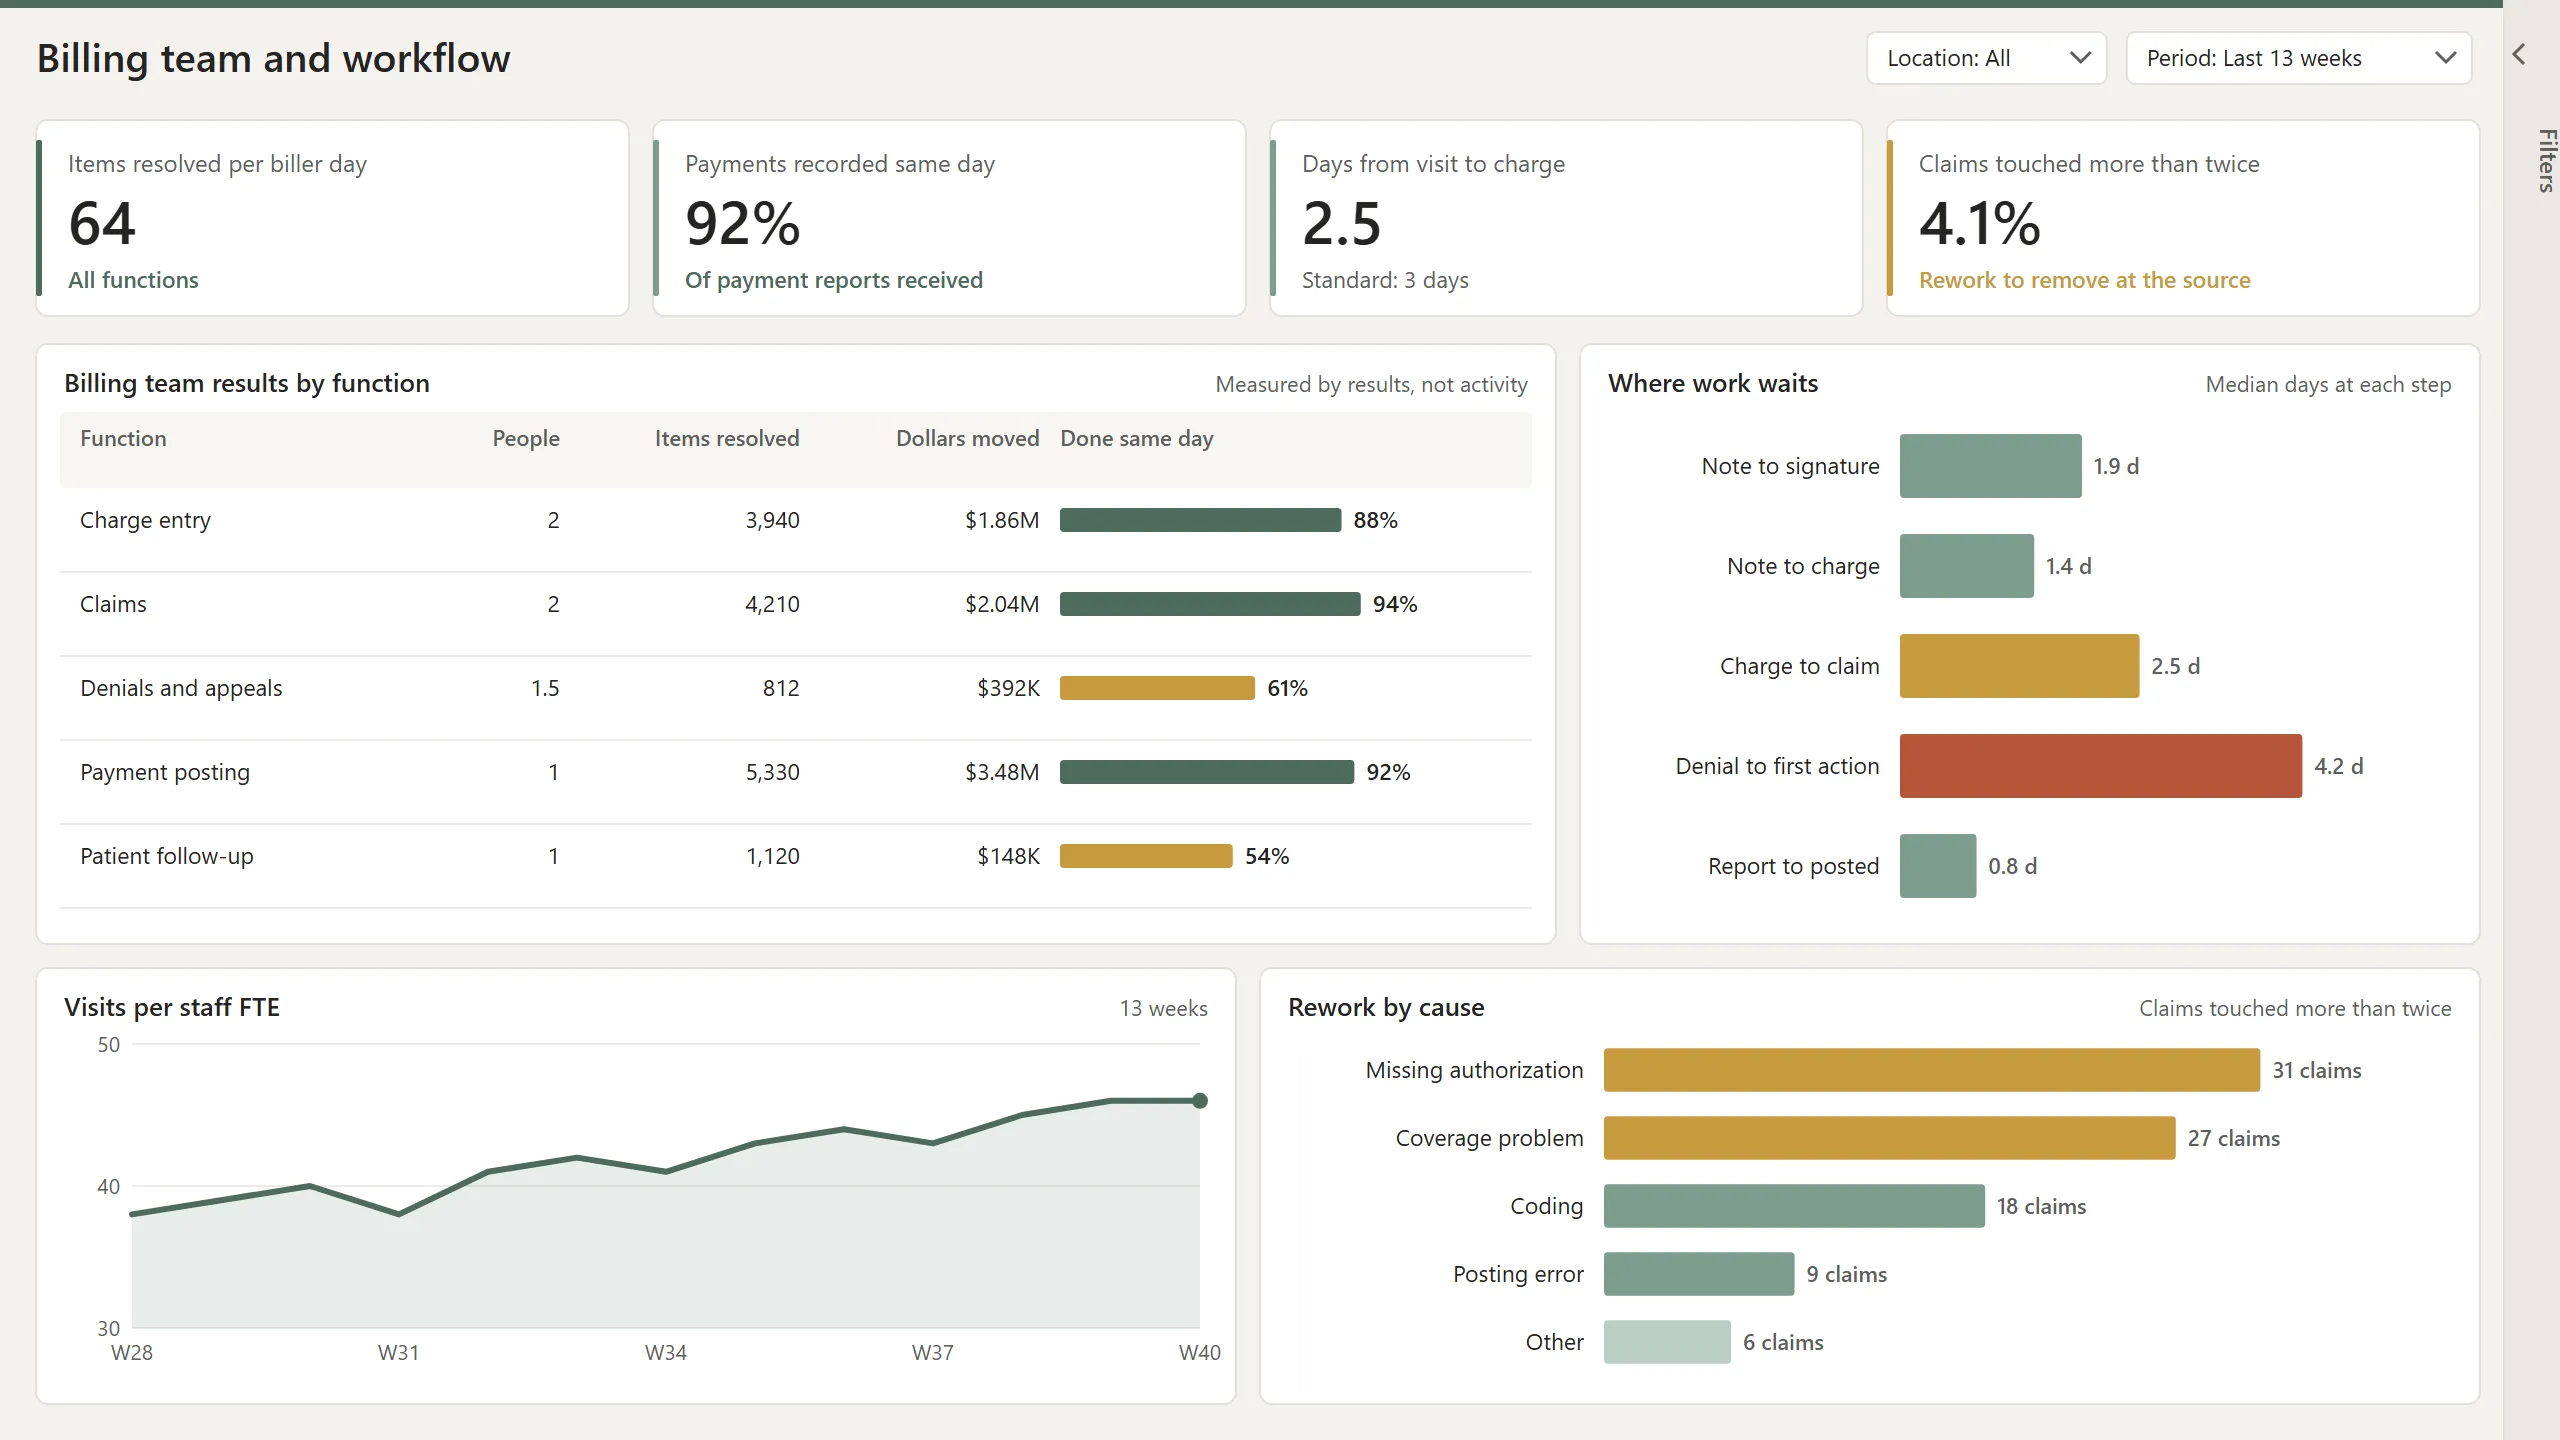The height and width of the screenshot is (1440, 2560).
Task: Open the Location: All dropdown
Action: coord(1986,58)
